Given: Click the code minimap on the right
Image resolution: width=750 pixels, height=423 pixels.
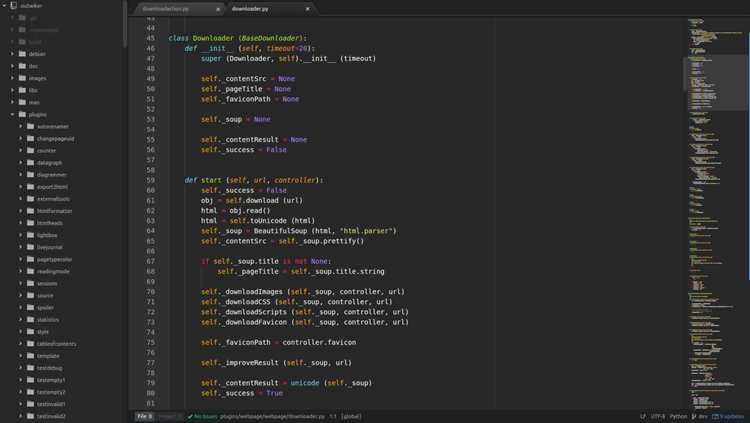Looking at the screenshot, I should 716,213.
